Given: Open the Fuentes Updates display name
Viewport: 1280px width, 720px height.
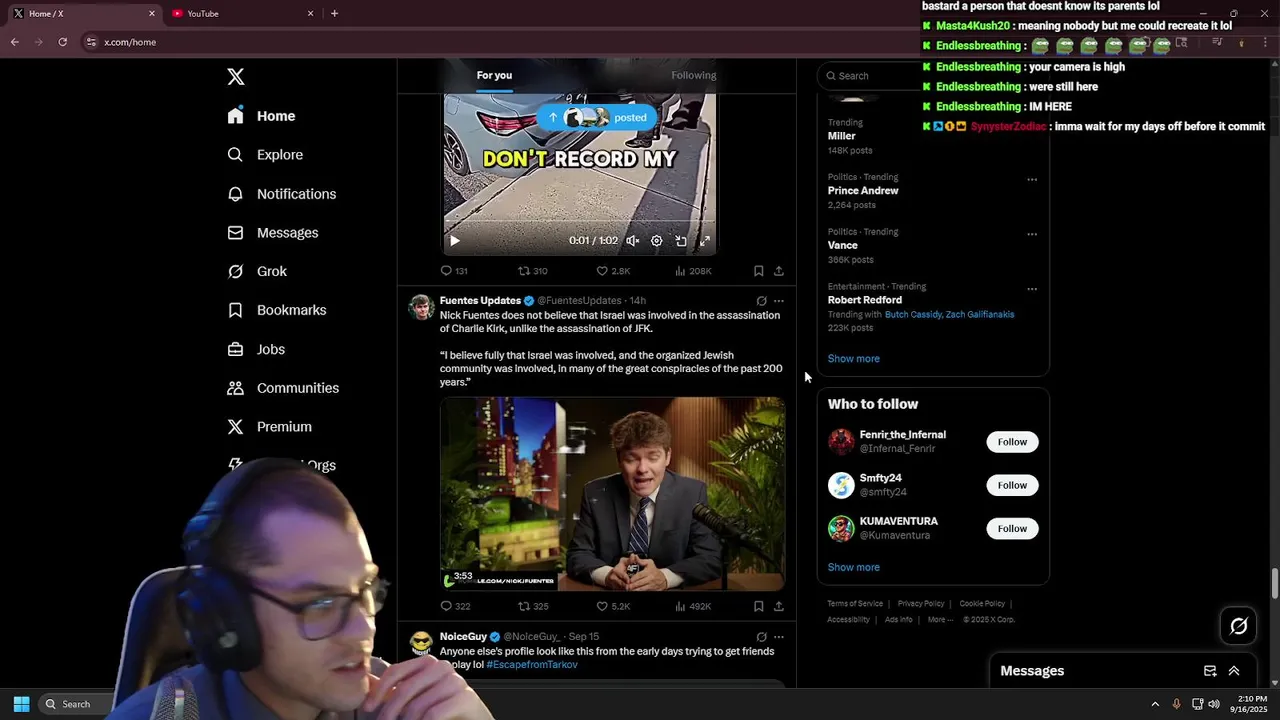Looking at the screenshot, I should coord(480,301).
